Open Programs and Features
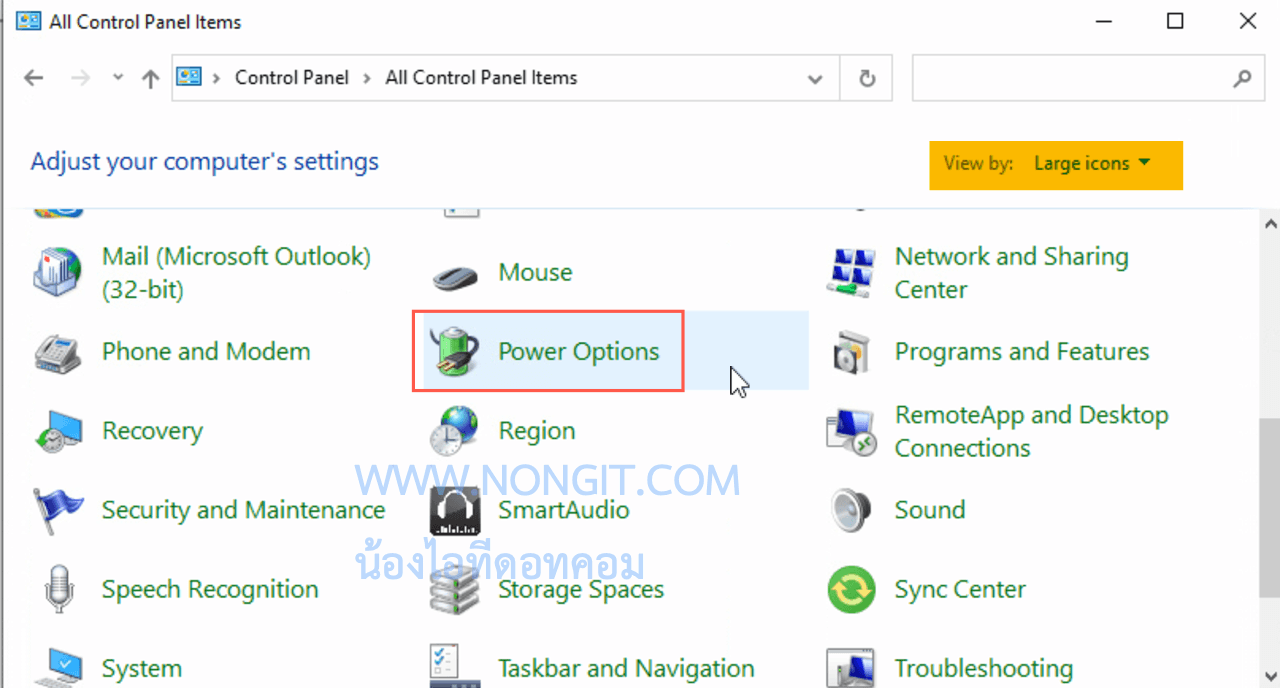 (x=1021, y=351)
